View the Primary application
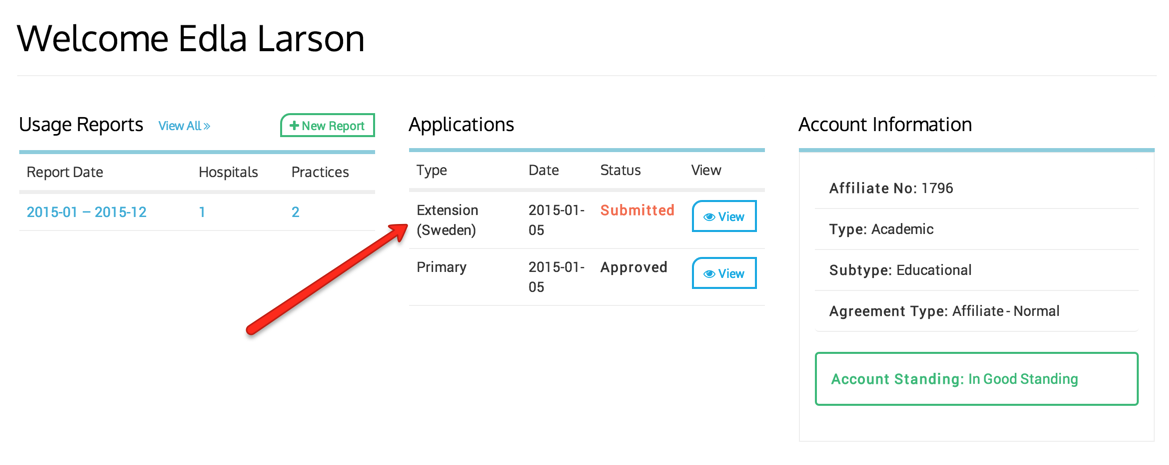The height and width of the screenshot is (465, 1169). pos(724,274)
